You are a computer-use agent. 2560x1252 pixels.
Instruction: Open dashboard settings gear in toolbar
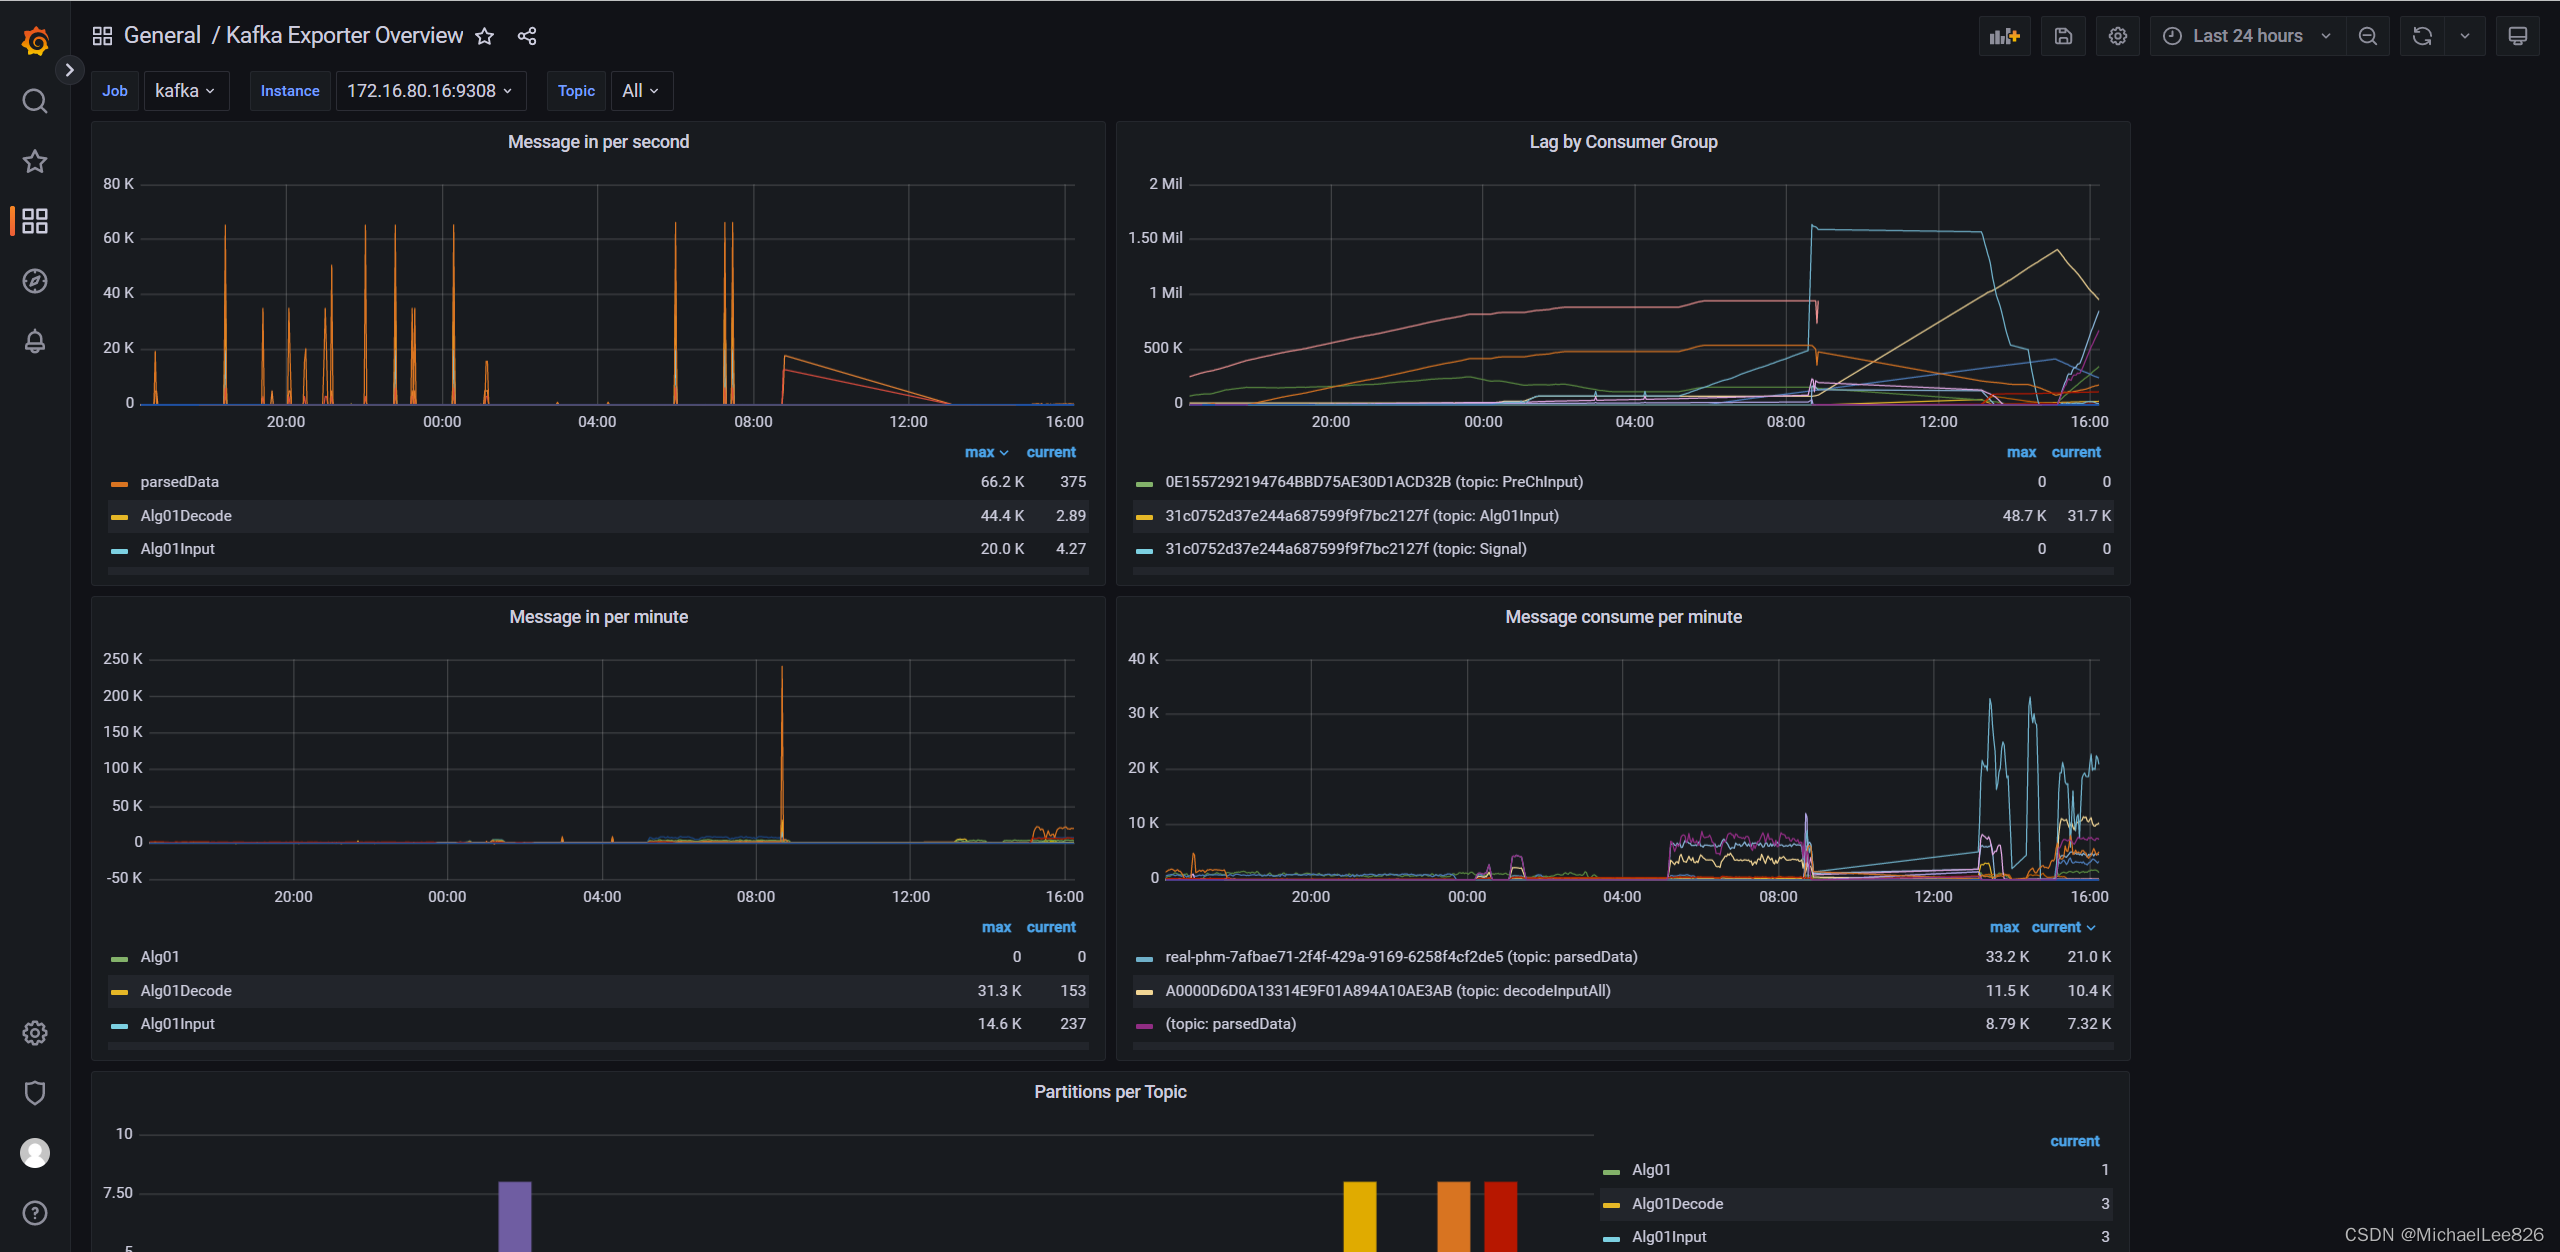click(2118, 36)
